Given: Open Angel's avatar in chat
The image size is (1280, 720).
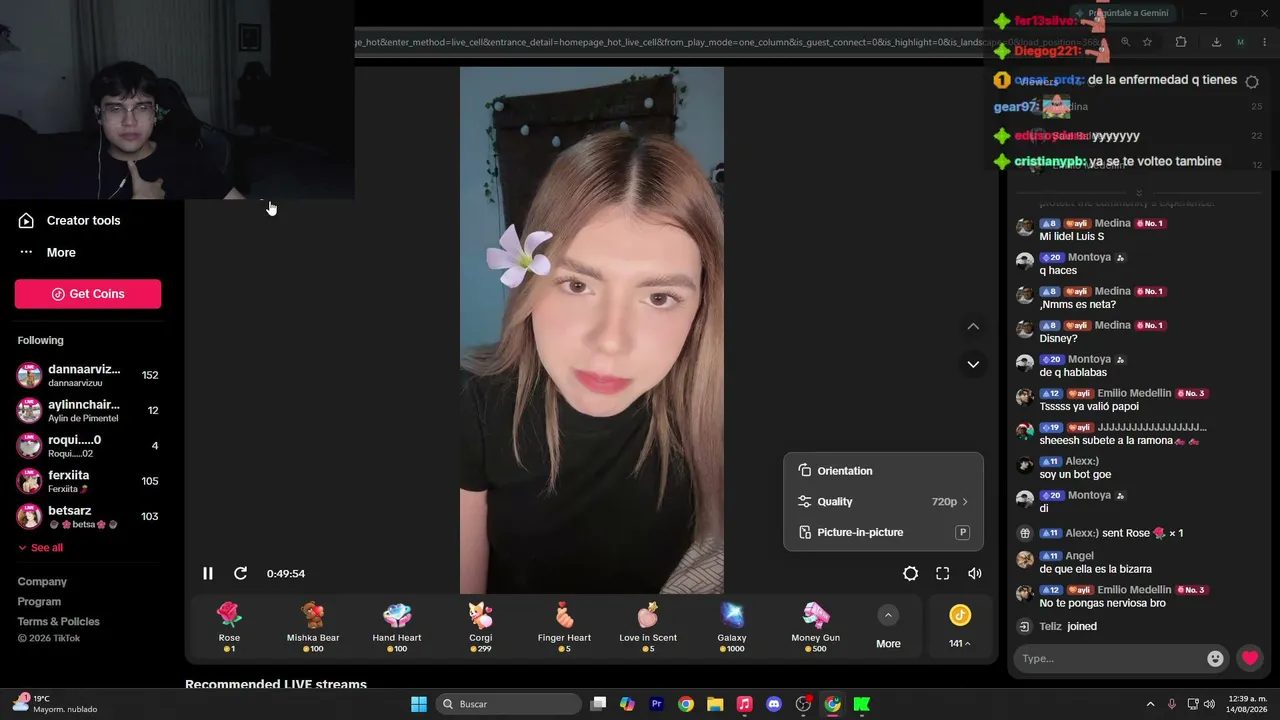Looking at the screenshot, I should point(1024,559).
